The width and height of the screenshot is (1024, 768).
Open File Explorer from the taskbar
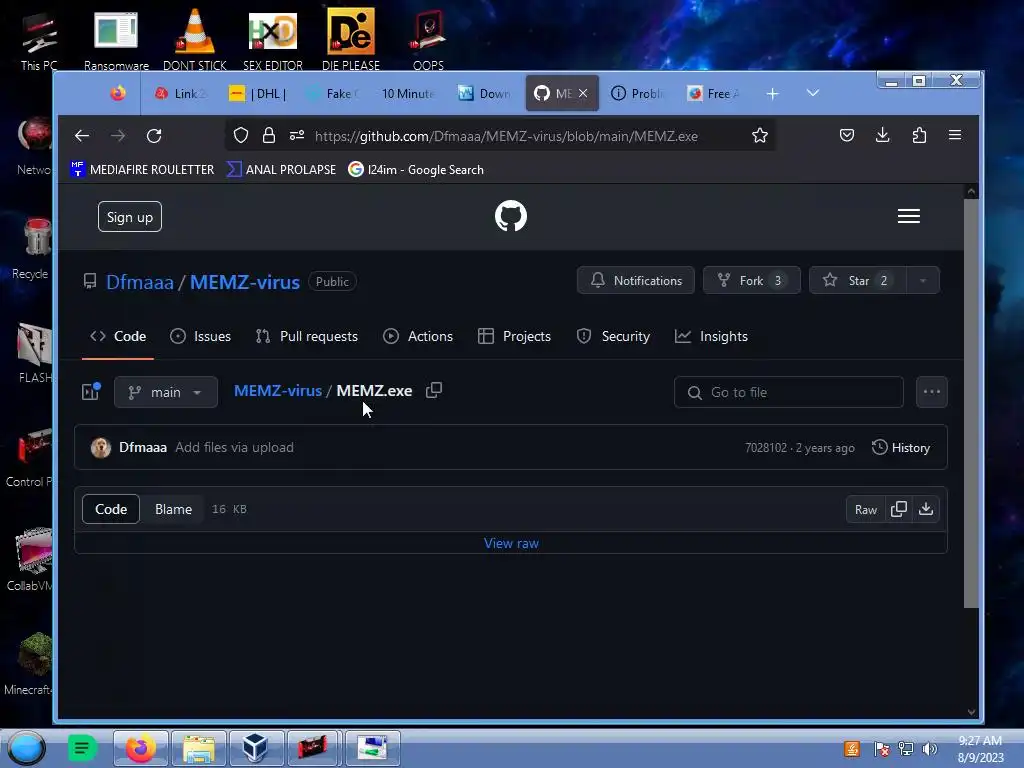click(199, 748)
